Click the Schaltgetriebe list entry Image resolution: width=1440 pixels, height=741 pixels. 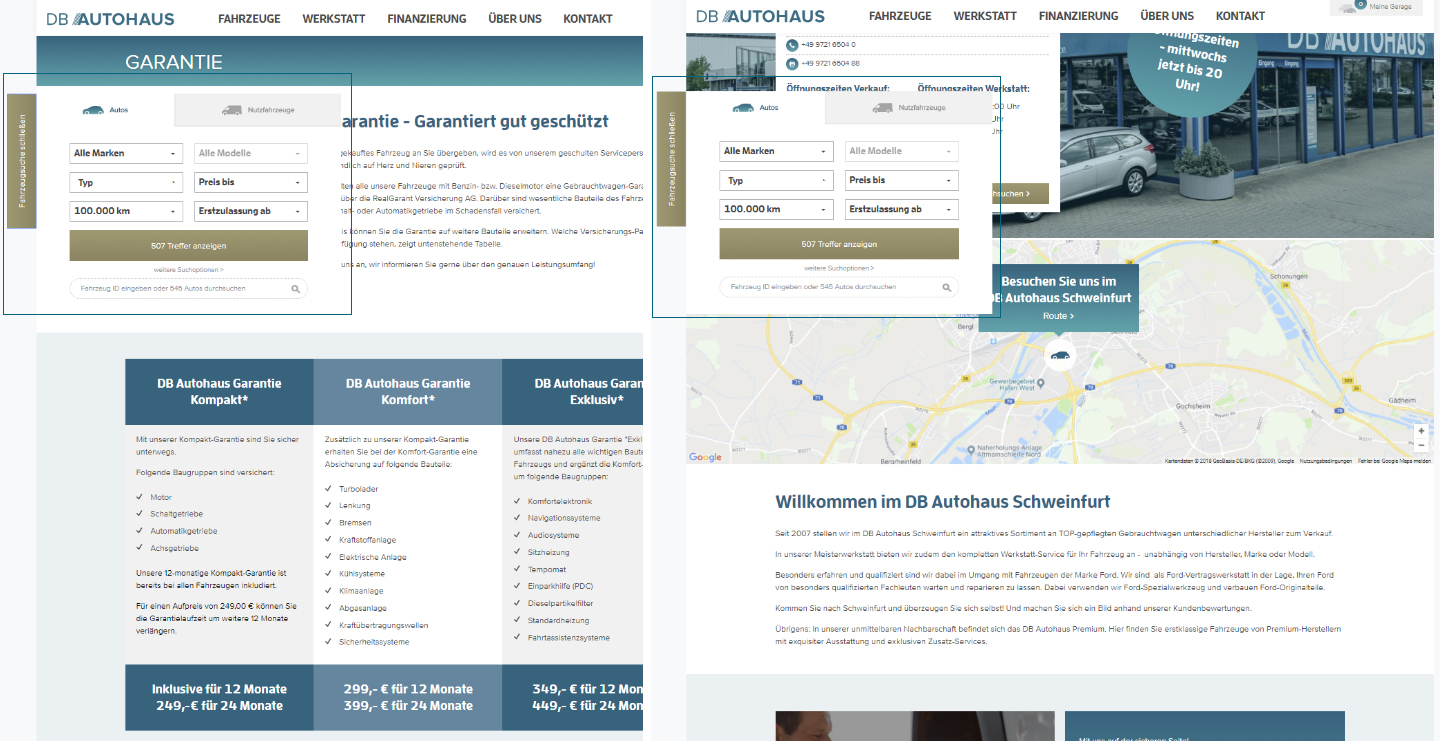coord(175,514)
